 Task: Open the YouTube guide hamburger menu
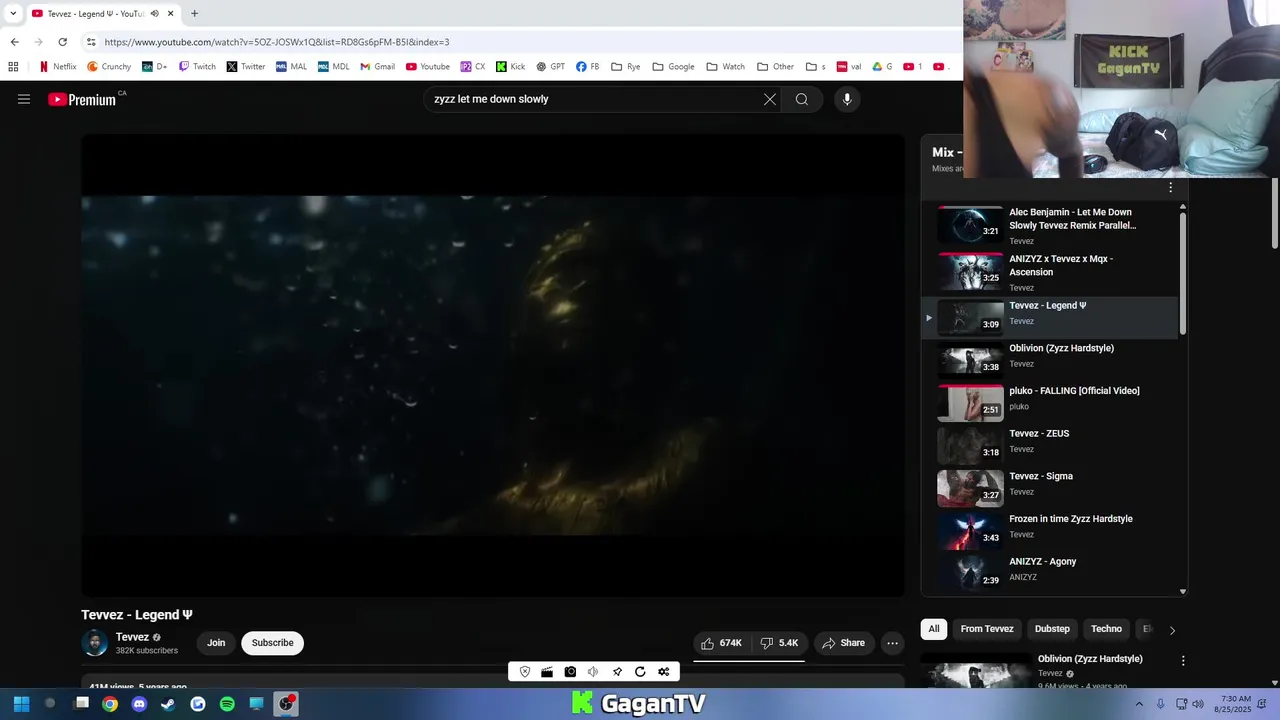point(24,99)
